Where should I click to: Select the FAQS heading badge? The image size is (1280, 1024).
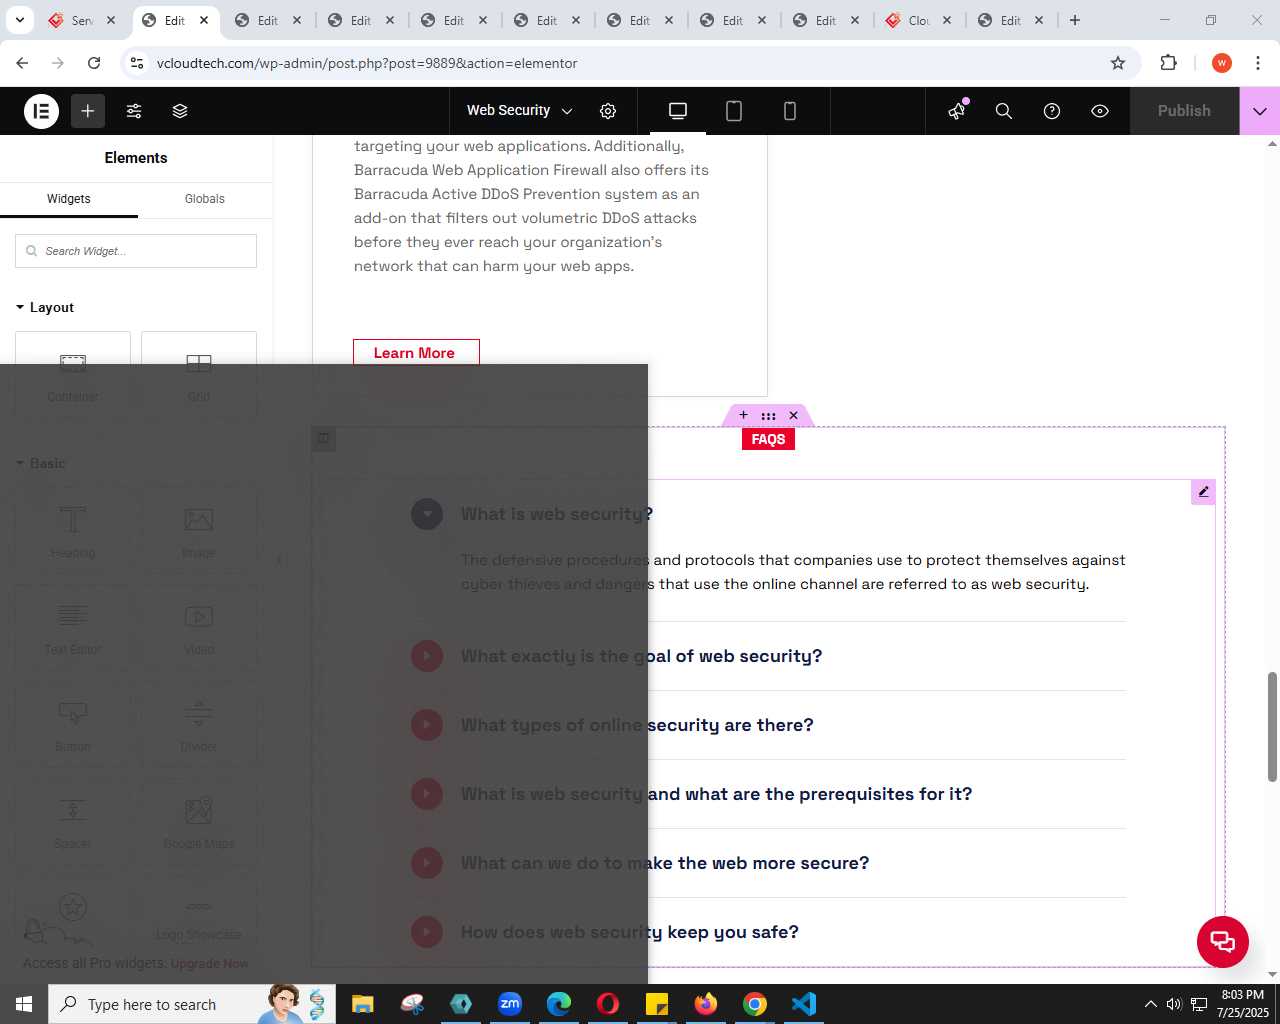768,439
